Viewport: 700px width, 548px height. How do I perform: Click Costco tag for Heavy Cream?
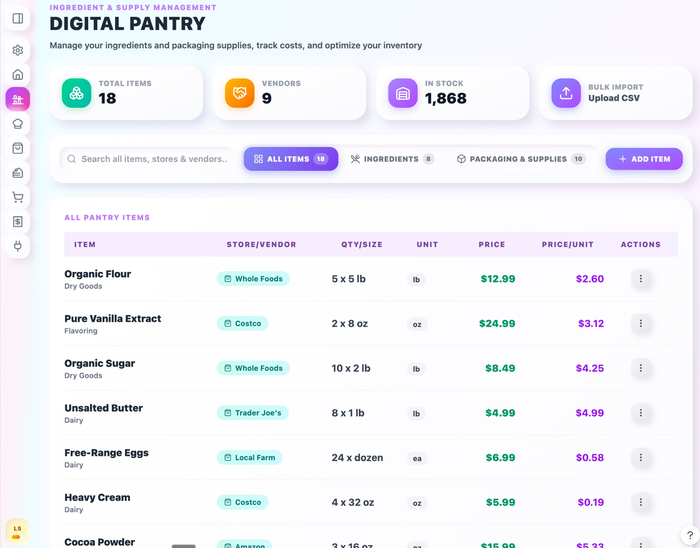click(242, 502)
